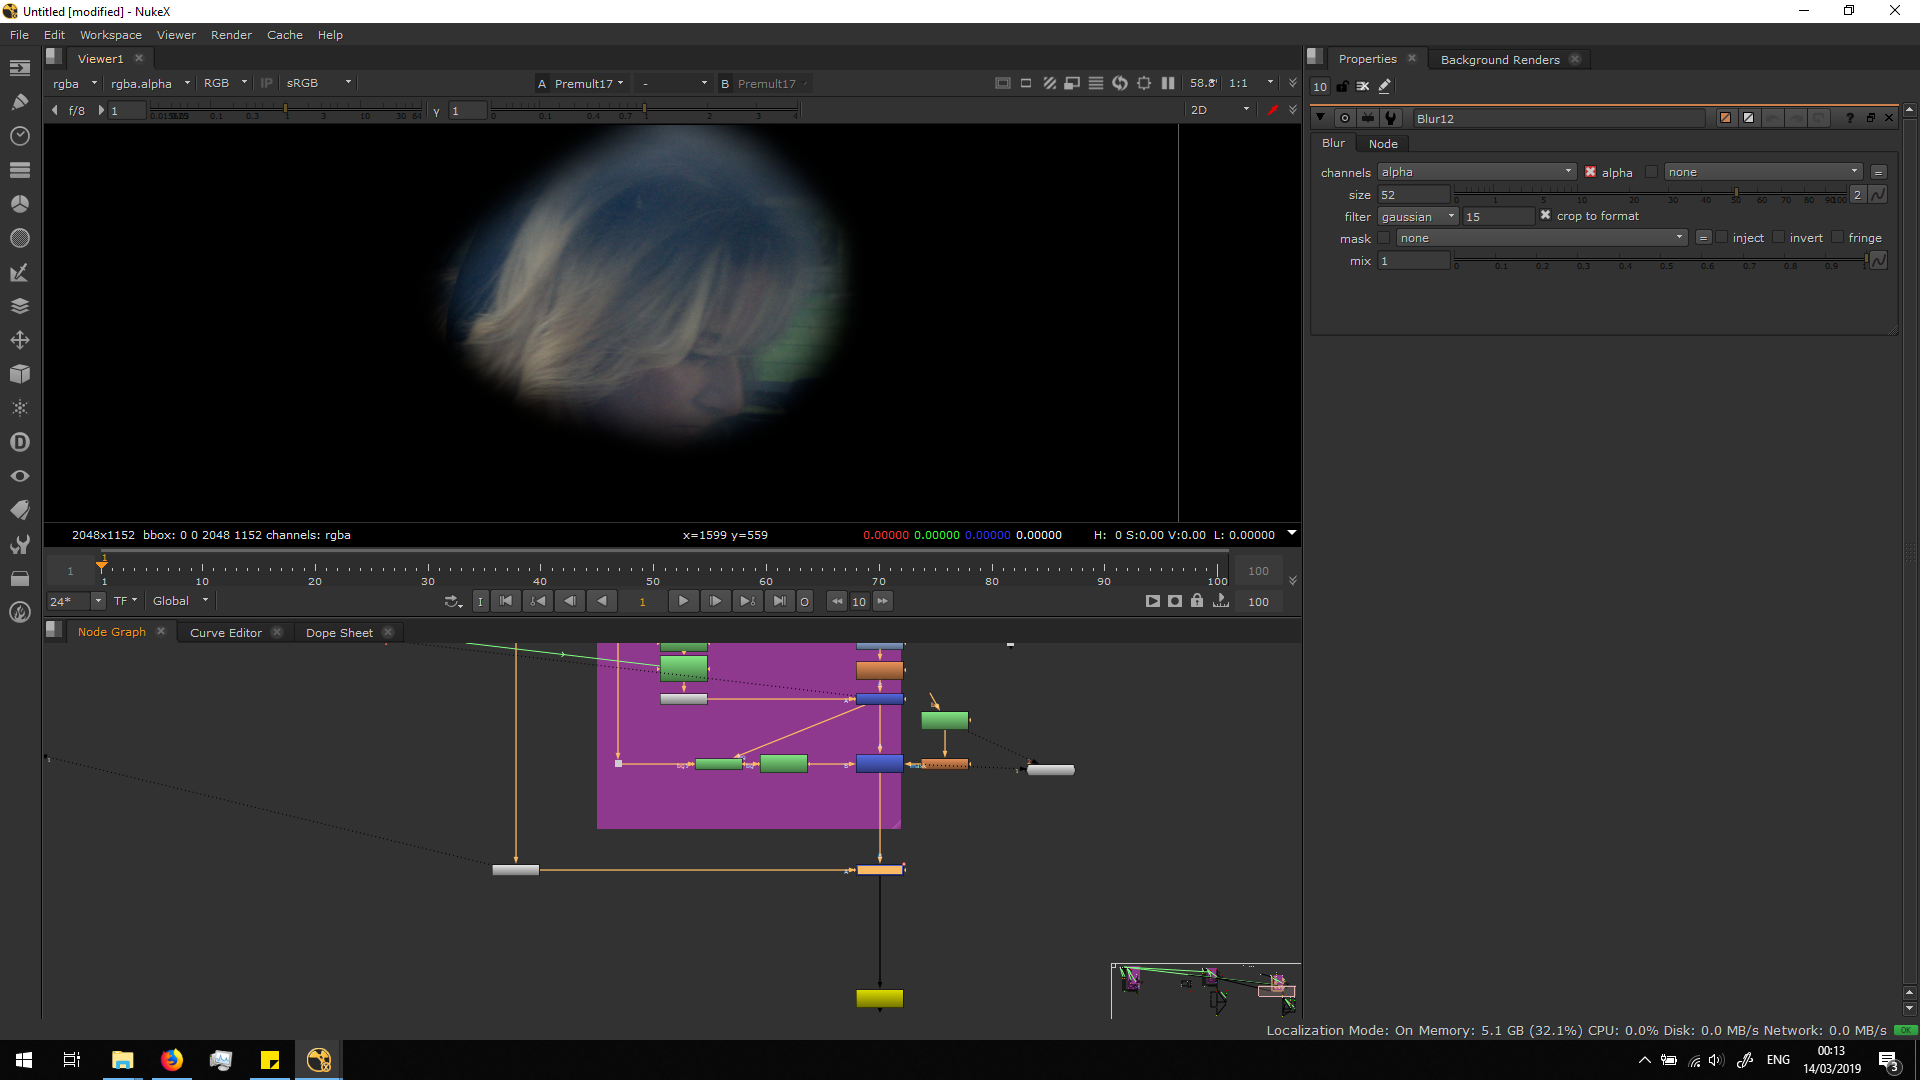The image size is (1920, 1080).
Task: Open the Time nodes clock icon
Action: pyautogui.click(x=19, y=136)
